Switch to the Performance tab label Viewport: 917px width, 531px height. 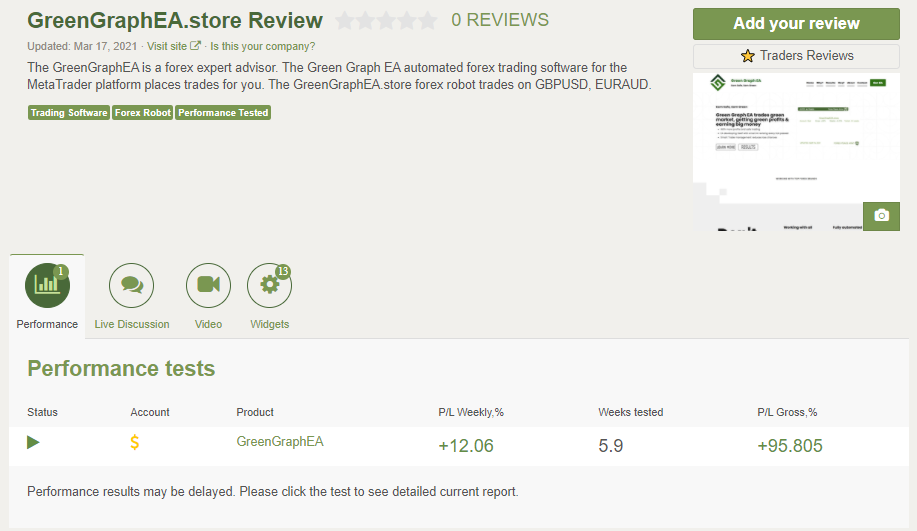pos(47,324)
